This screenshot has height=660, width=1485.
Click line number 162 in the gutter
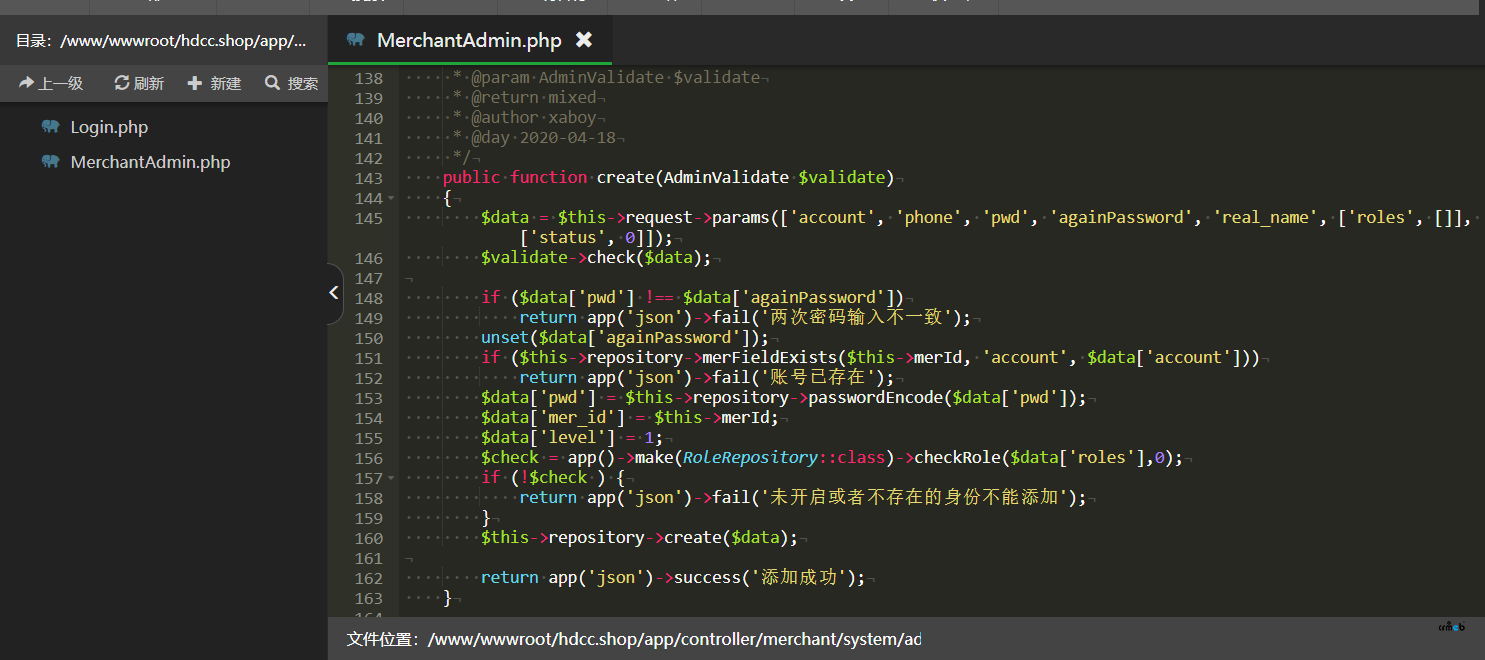(x=369, y=578)
